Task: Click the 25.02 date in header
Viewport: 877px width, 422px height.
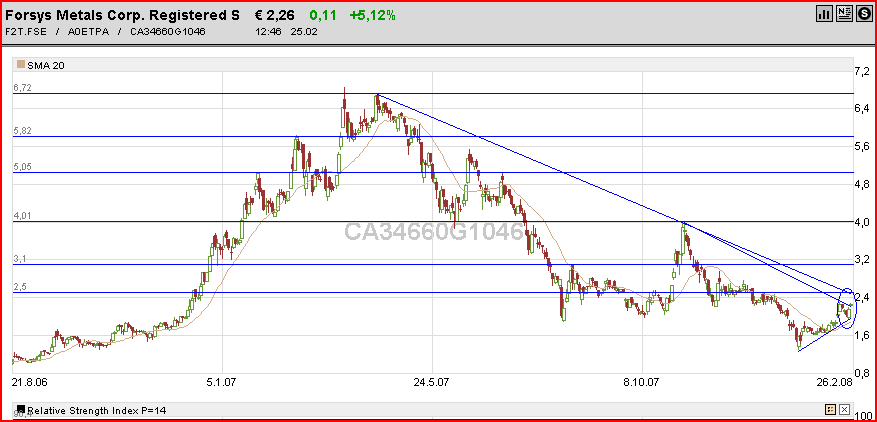Action: point(304,31)
